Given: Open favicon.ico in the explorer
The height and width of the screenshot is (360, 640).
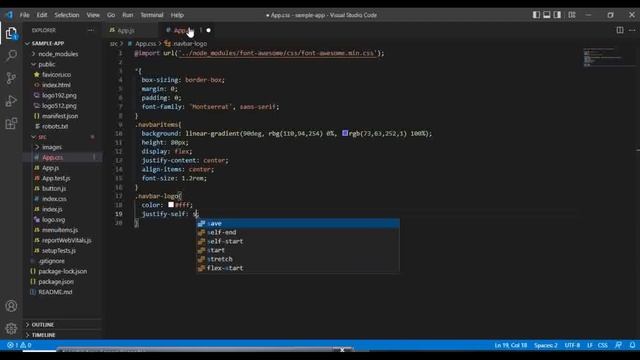Looking at the screenshot, I should [x=56, y=75].
